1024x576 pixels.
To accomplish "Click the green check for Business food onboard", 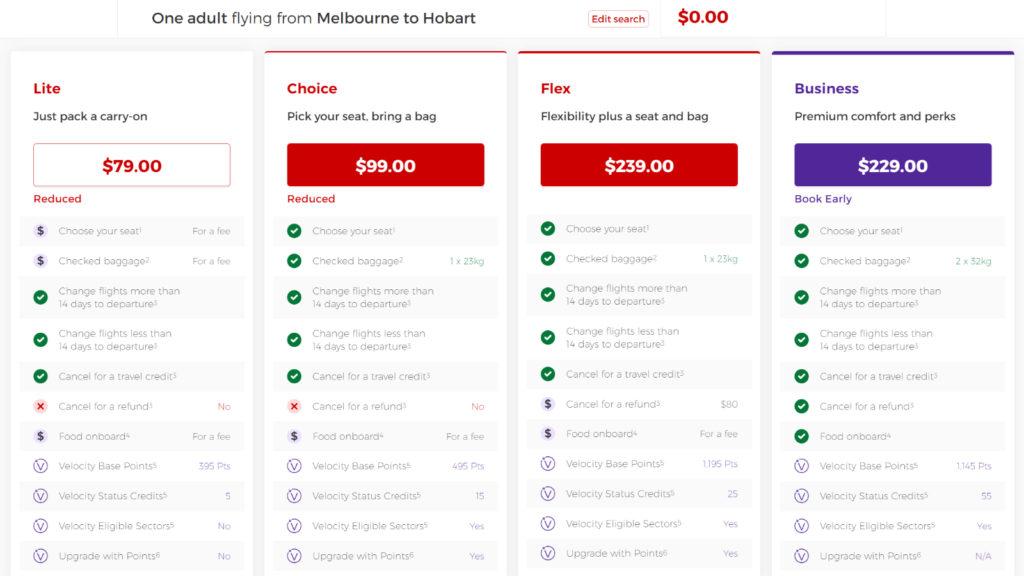I will point(802,436).
